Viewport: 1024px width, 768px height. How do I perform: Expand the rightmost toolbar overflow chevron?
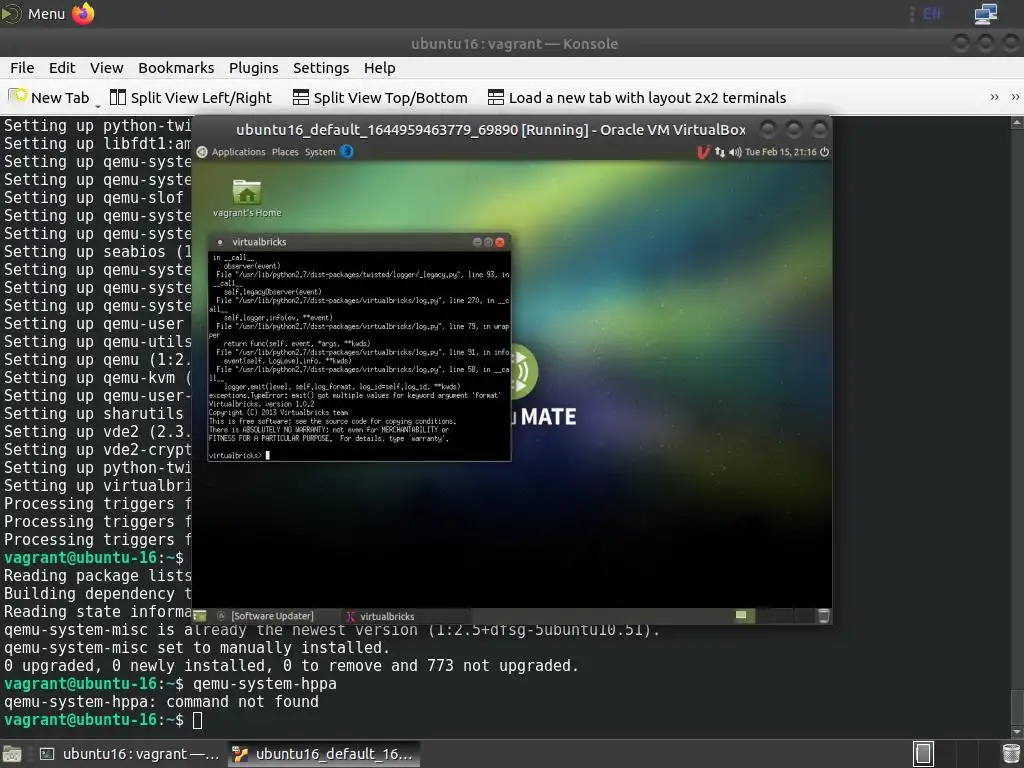click(1015, 97)
